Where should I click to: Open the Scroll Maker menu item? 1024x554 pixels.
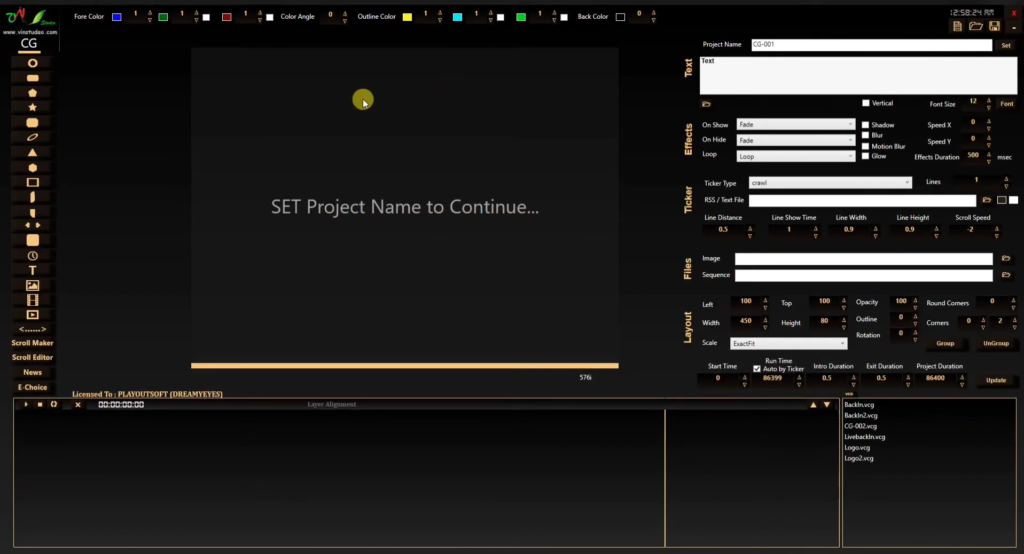pos(32,343)
